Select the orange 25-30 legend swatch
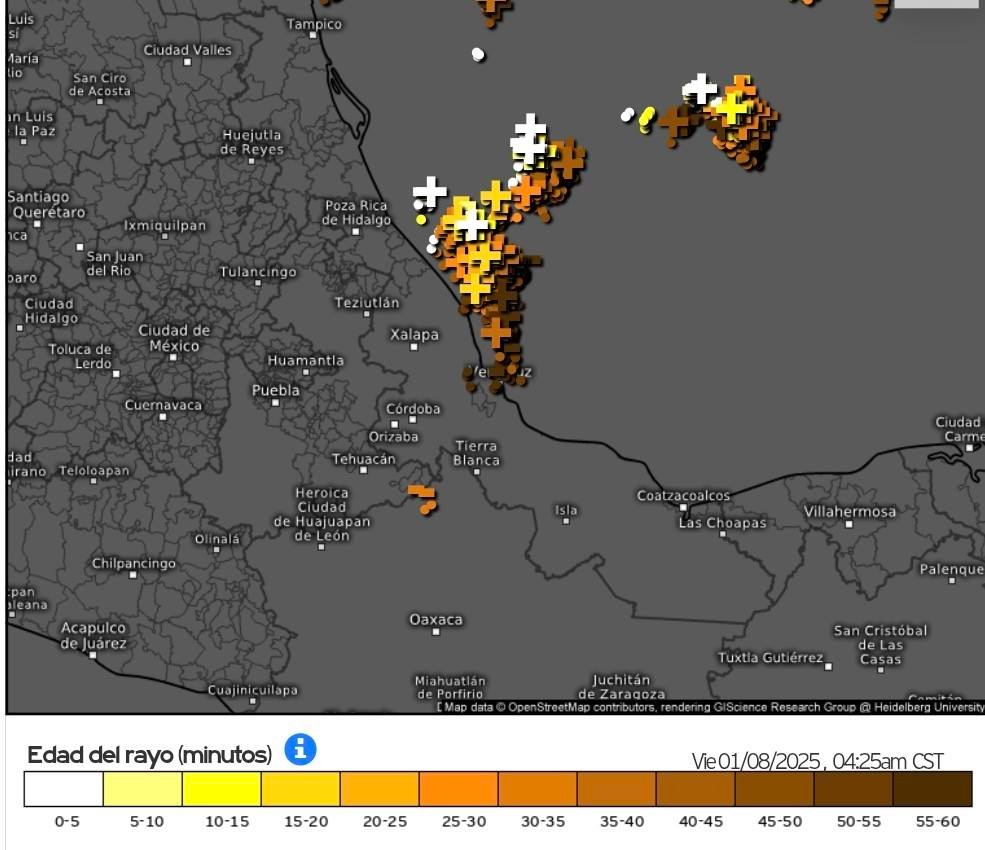985x850 pixels. pyautogui.click(x=459, y=789)
